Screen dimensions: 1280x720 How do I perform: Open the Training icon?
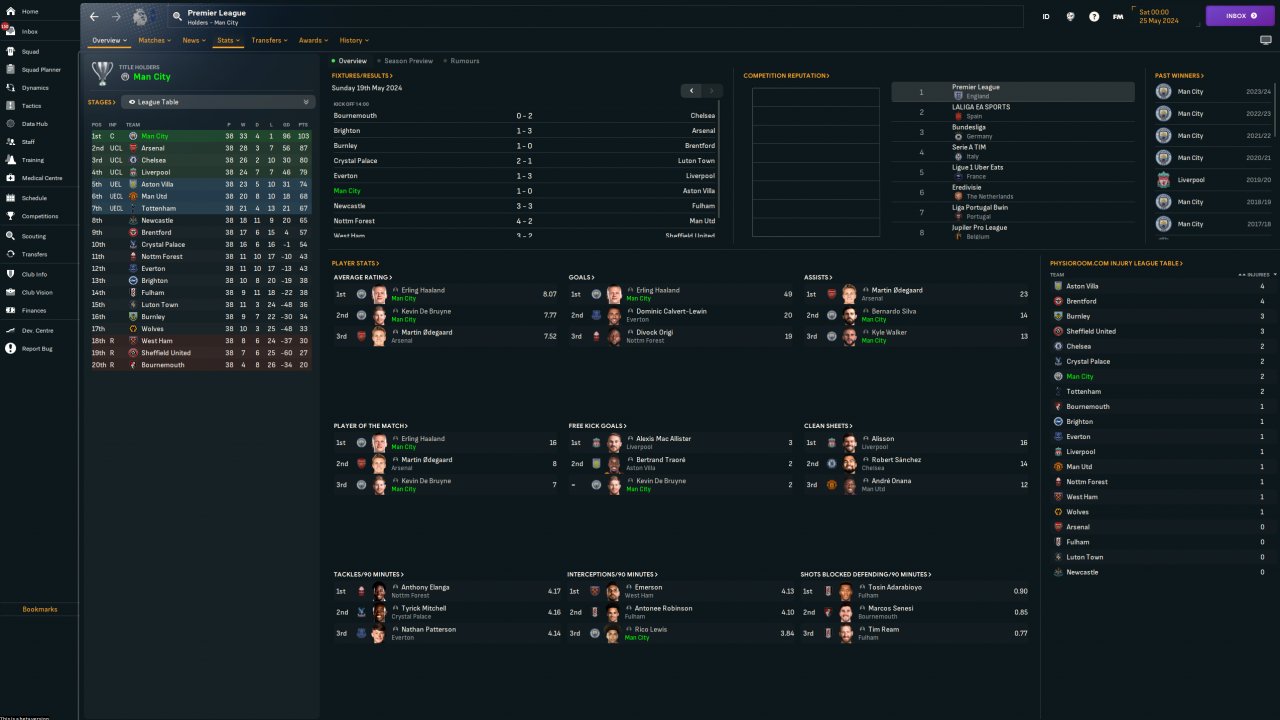pos(10,159)
